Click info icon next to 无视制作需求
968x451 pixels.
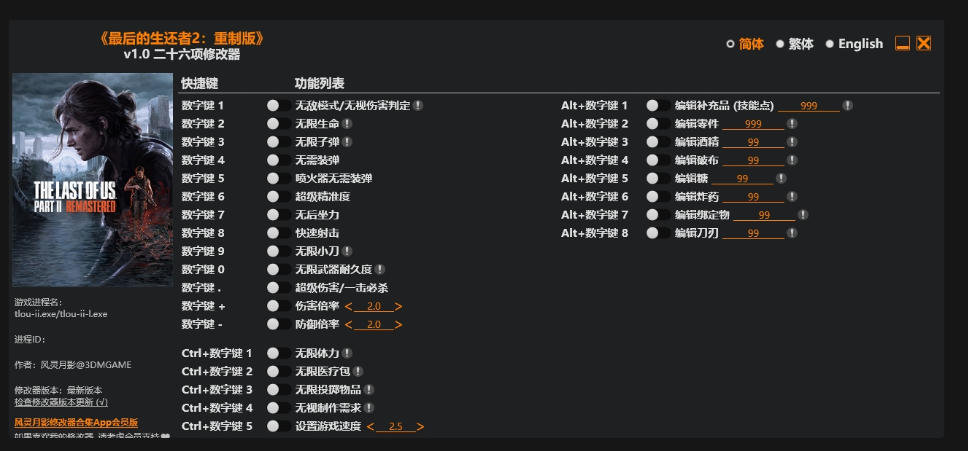(x=369, y=408)
